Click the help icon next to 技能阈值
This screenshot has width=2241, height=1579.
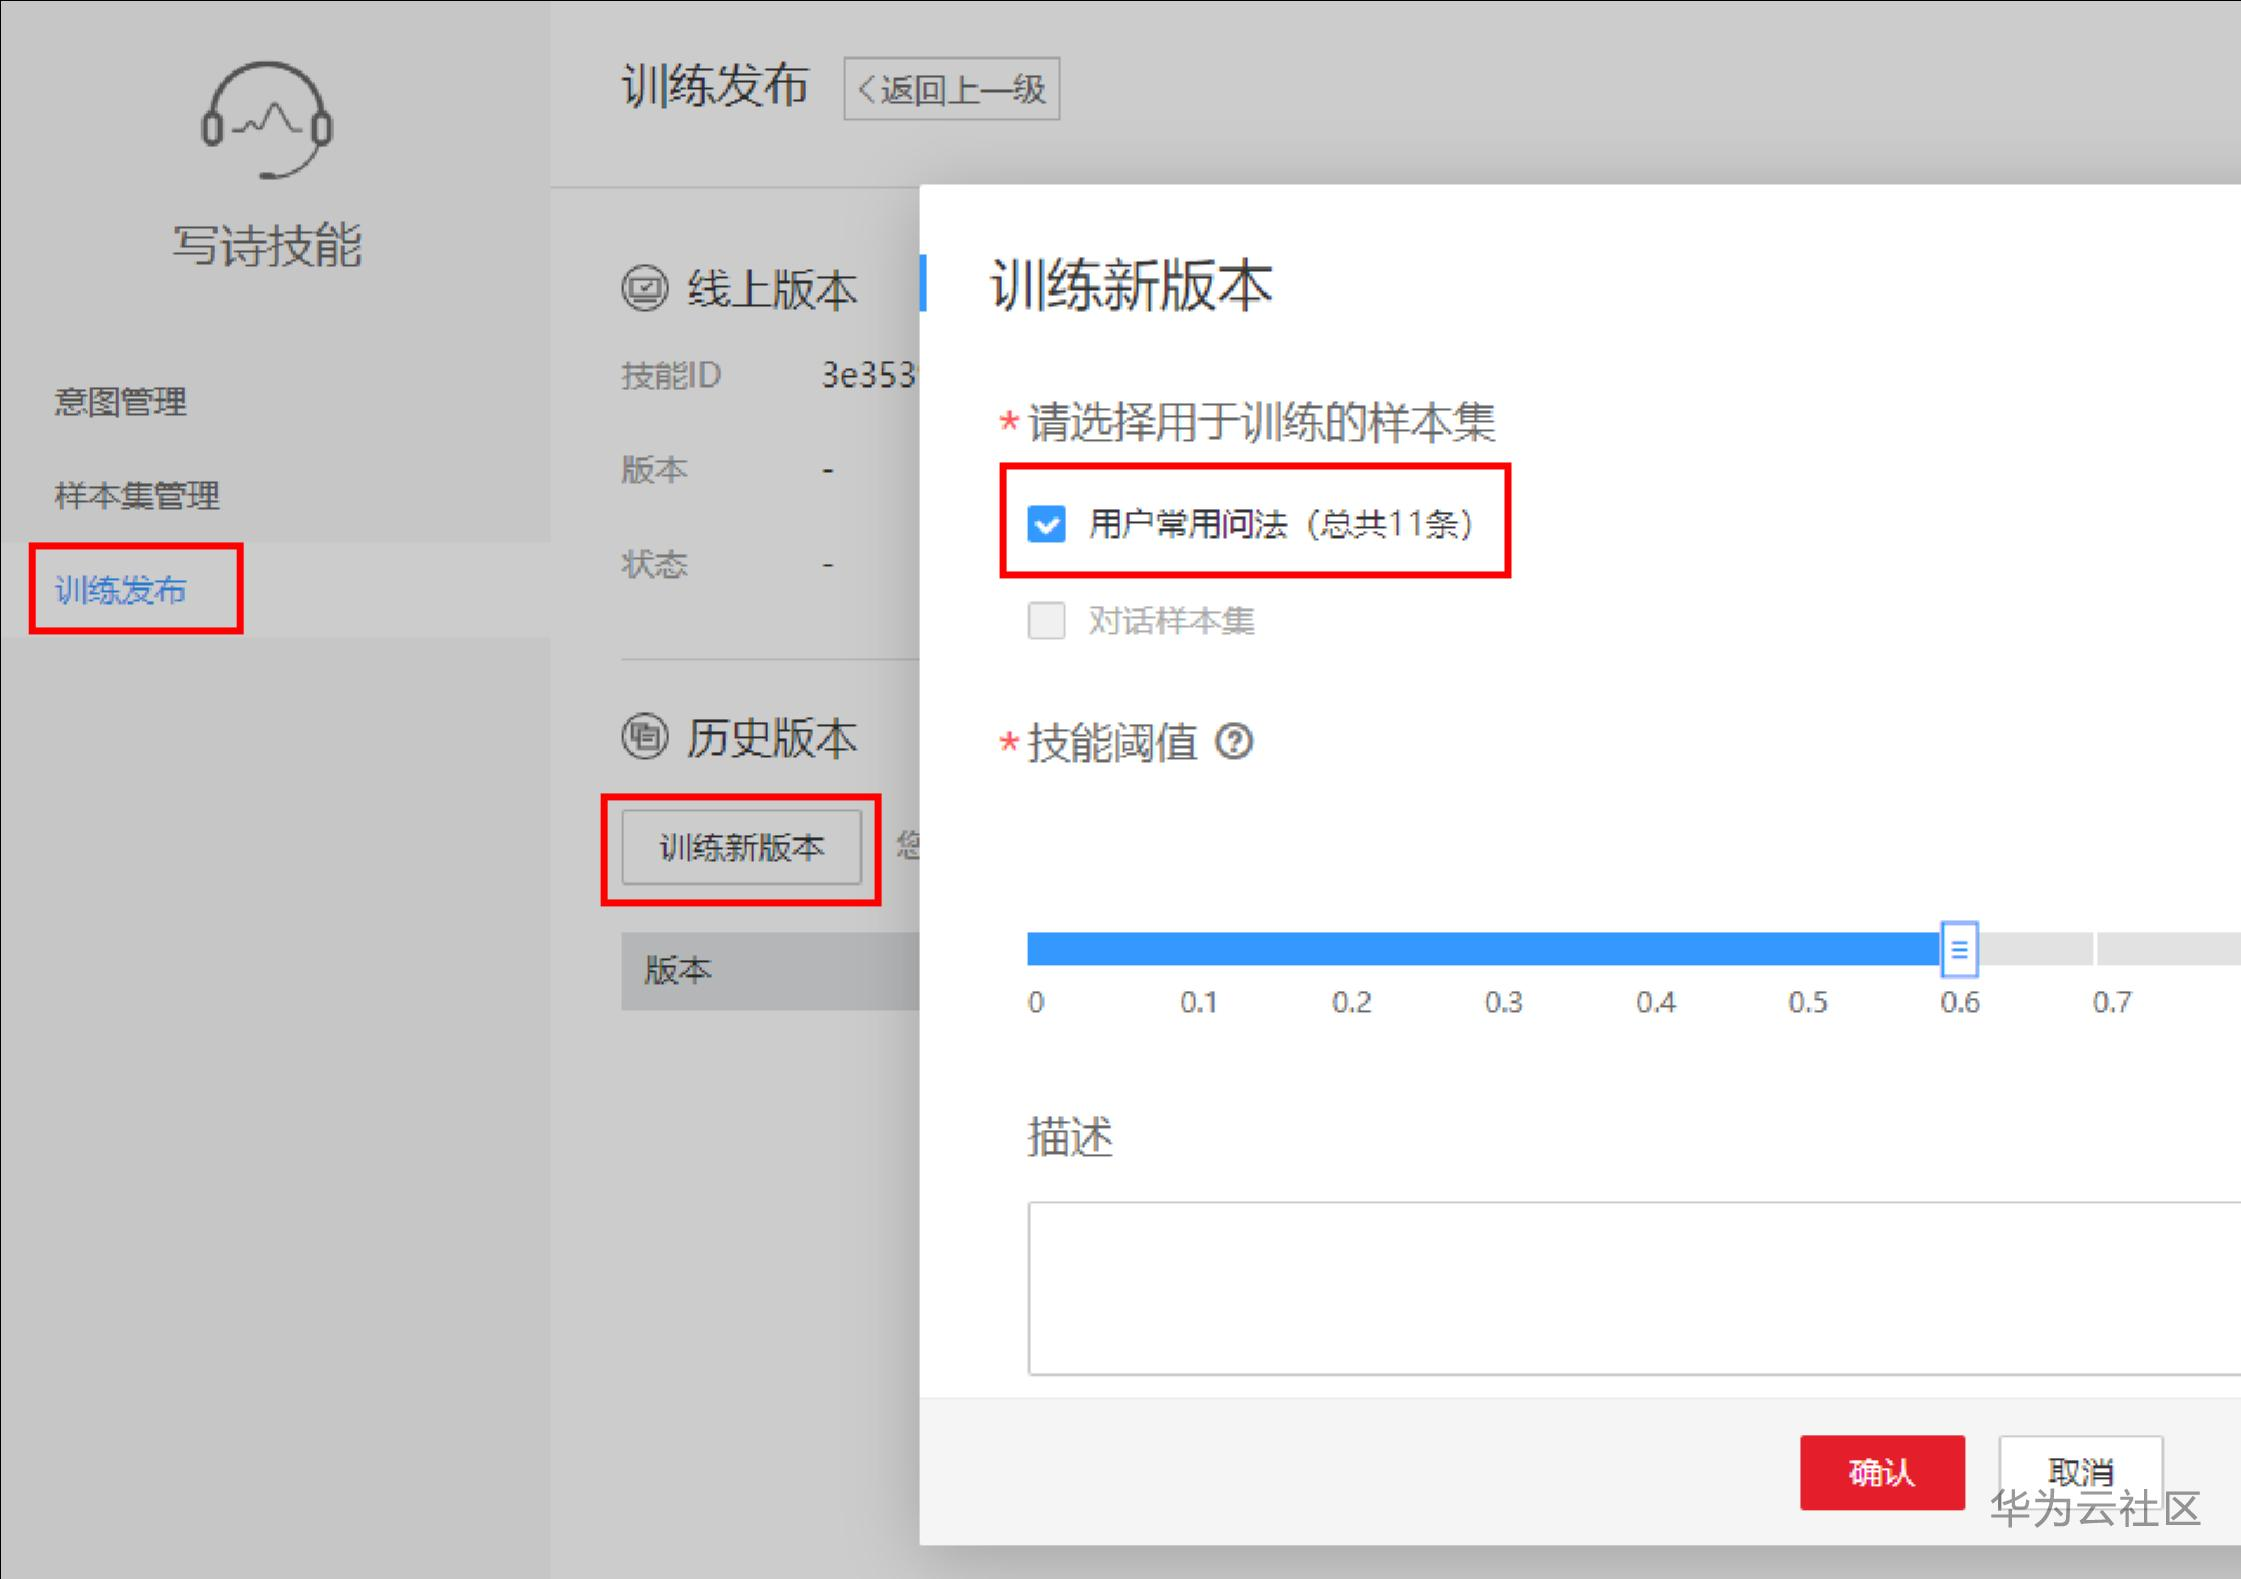(x=1234, y=742)
